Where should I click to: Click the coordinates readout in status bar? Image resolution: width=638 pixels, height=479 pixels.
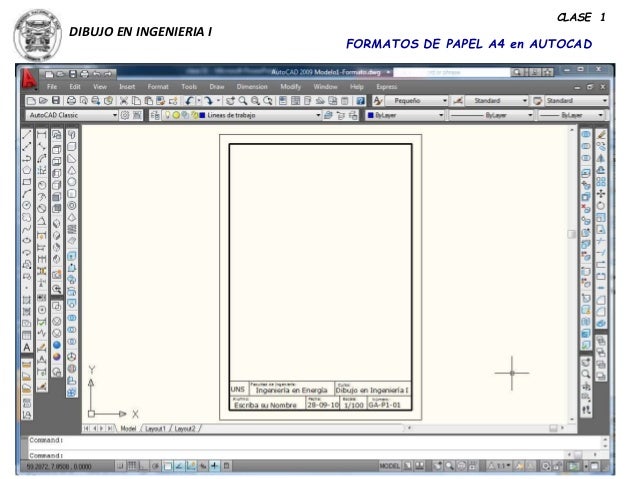pos(59,467)
